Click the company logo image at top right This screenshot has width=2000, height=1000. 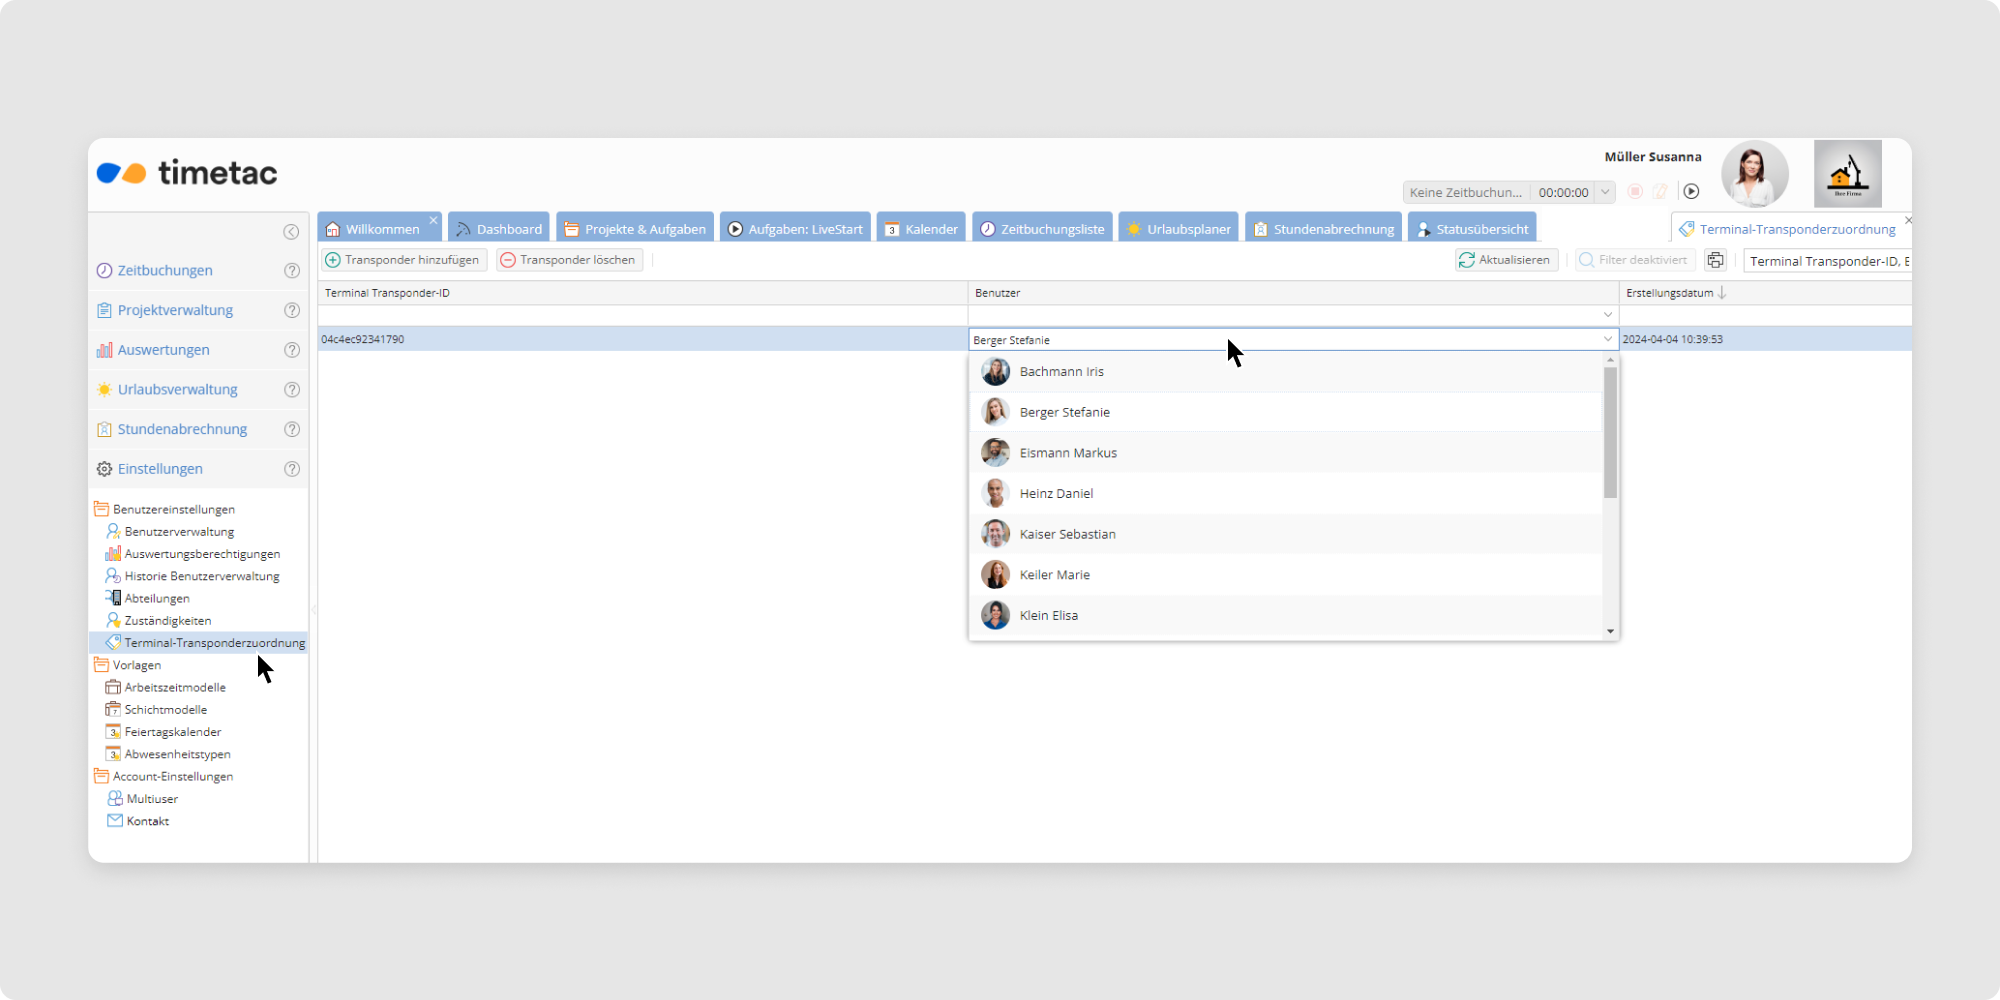[1847, 174]
